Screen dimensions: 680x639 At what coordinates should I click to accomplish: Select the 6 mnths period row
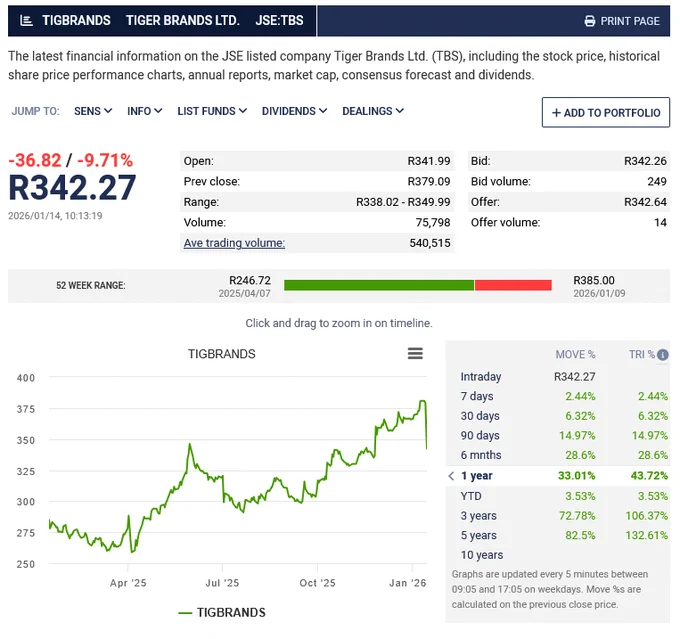(558, 455)
